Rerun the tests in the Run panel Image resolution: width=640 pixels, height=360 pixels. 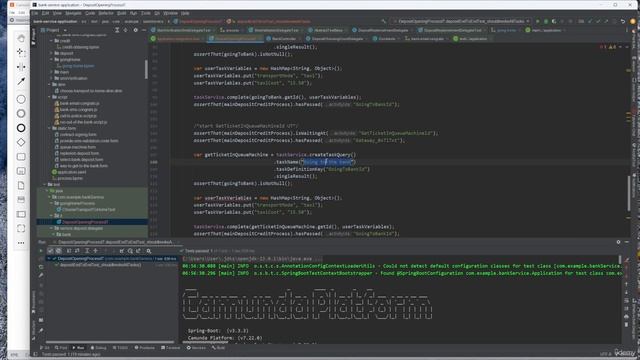41,251
